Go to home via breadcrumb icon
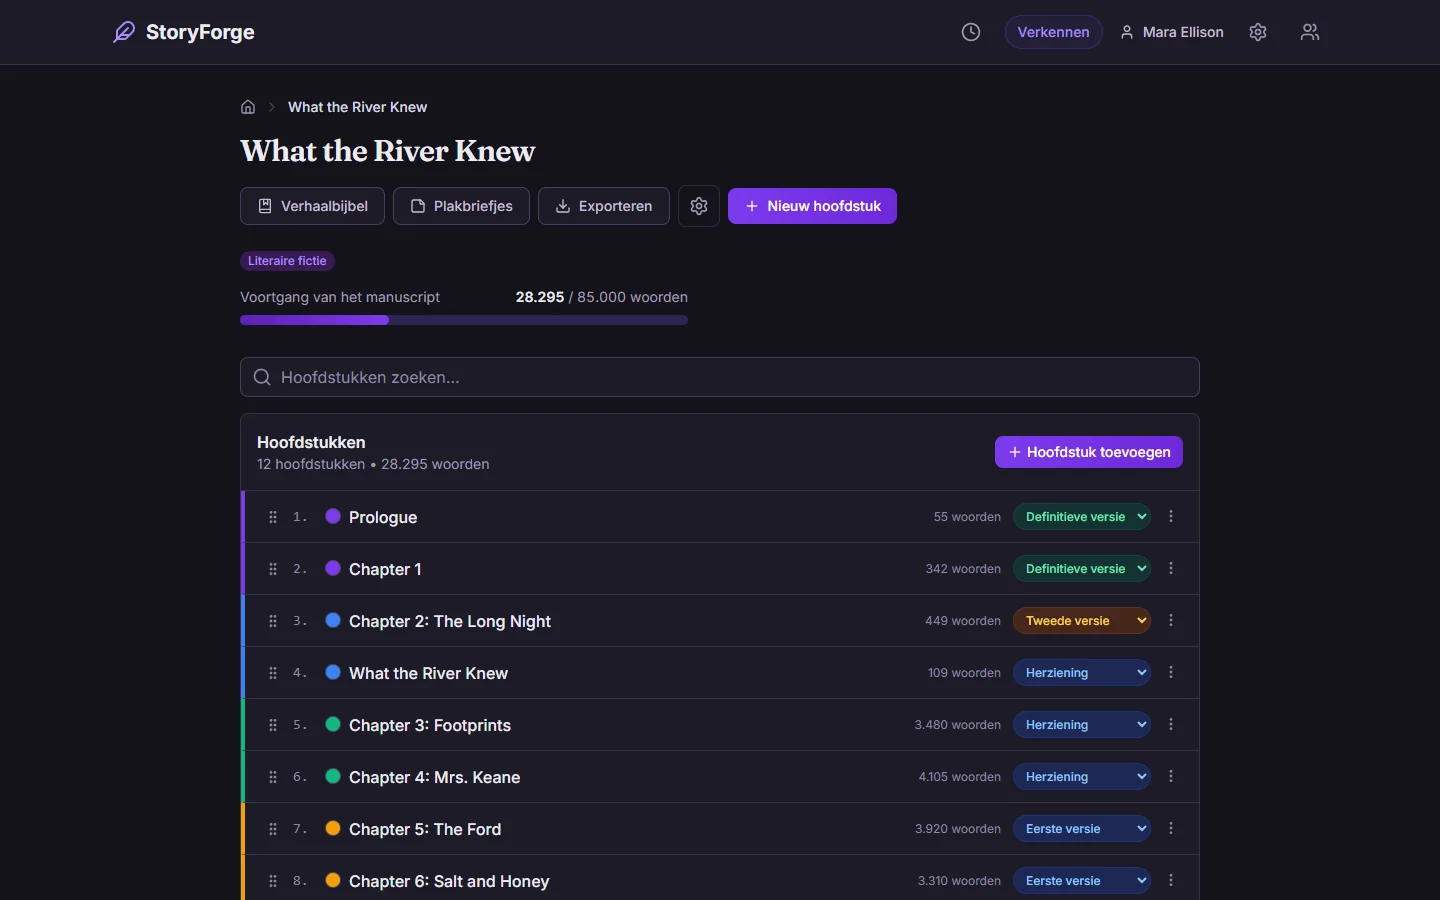1440x900 pixels. tap(248, 107)
